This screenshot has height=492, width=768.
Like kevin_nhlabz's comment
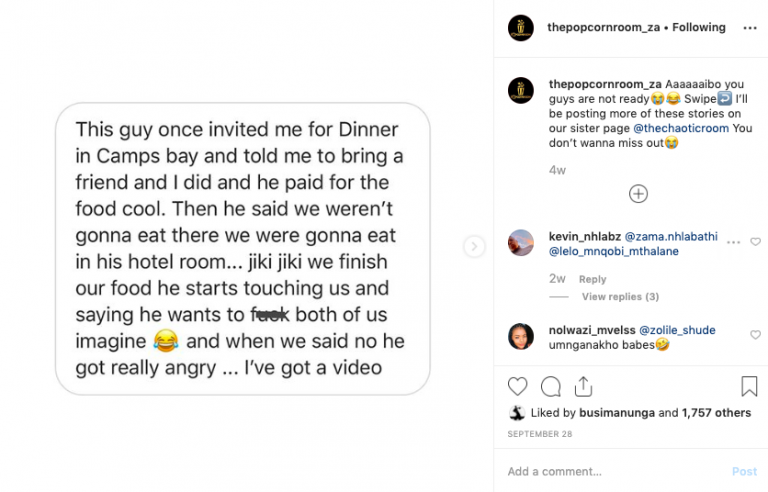click(x=755, y=242)
